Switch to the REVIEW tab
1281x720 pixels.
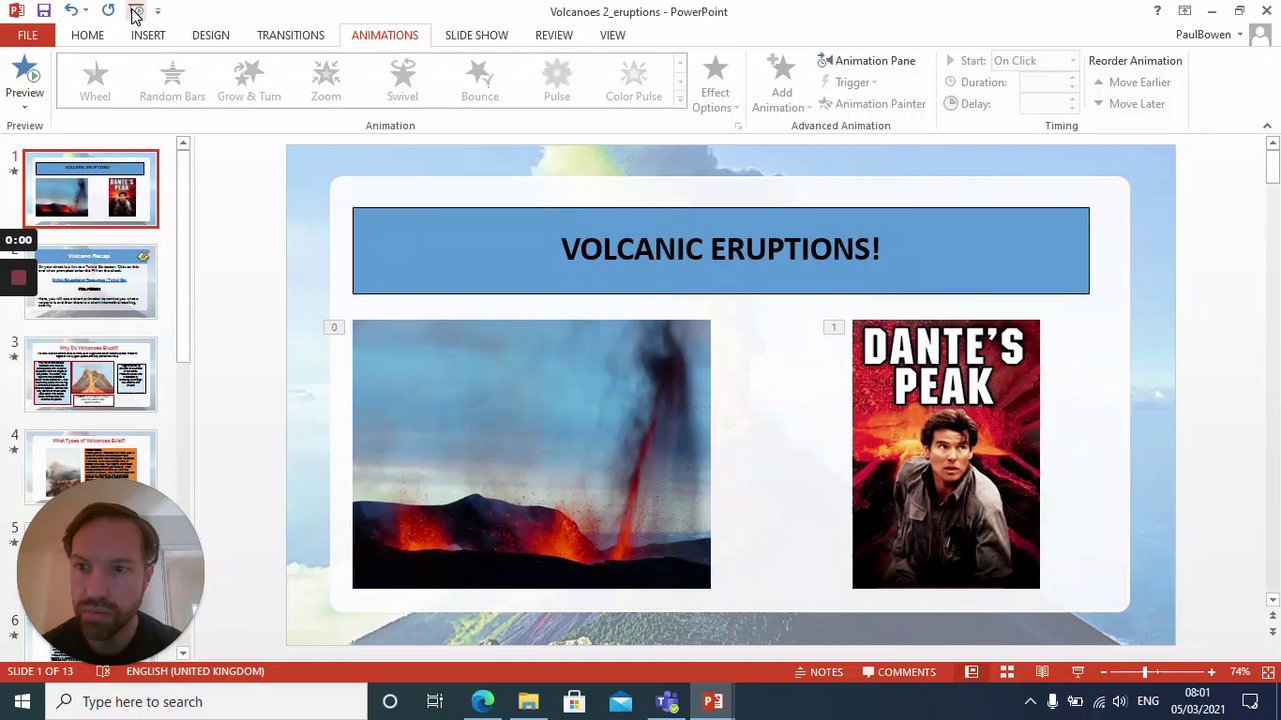[x=553, y=35]
